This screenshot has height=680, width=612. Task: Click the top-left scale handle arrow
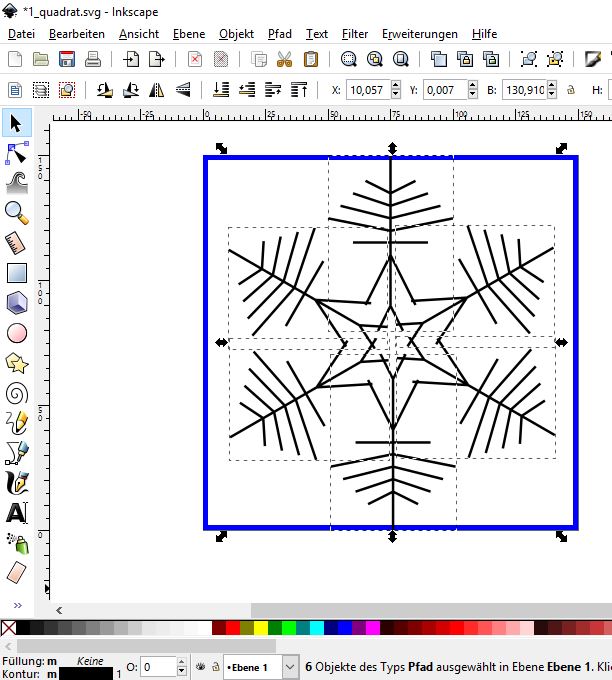click(221, 148)
